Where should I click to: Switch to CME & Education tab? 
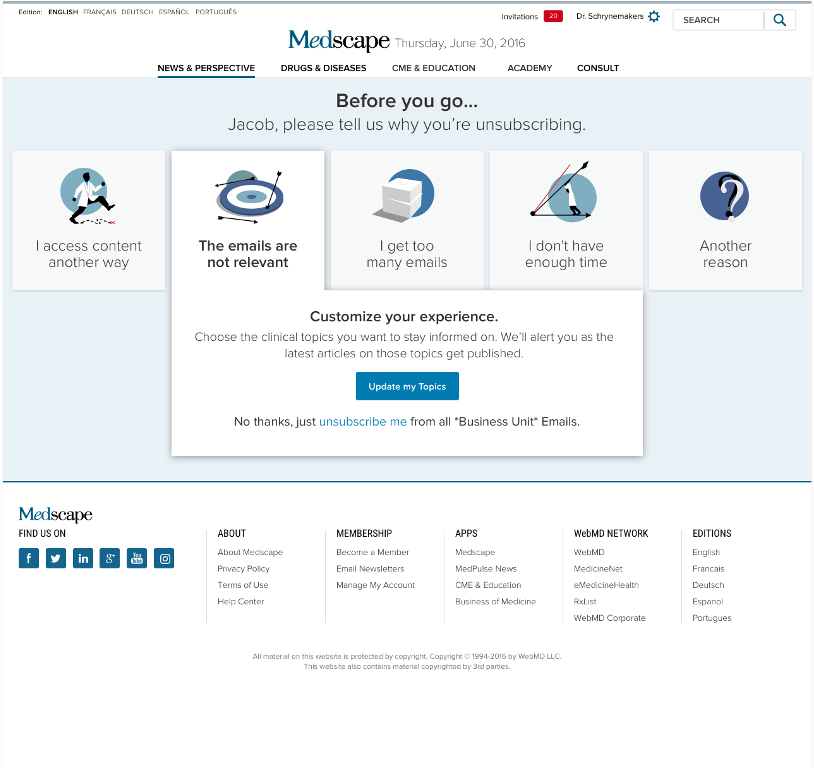(x=434, y=68)
